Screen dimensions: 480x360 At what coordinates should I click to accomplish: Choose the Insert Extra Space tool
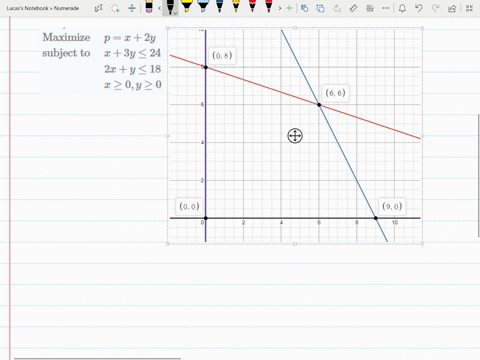(x=132, y=8)
